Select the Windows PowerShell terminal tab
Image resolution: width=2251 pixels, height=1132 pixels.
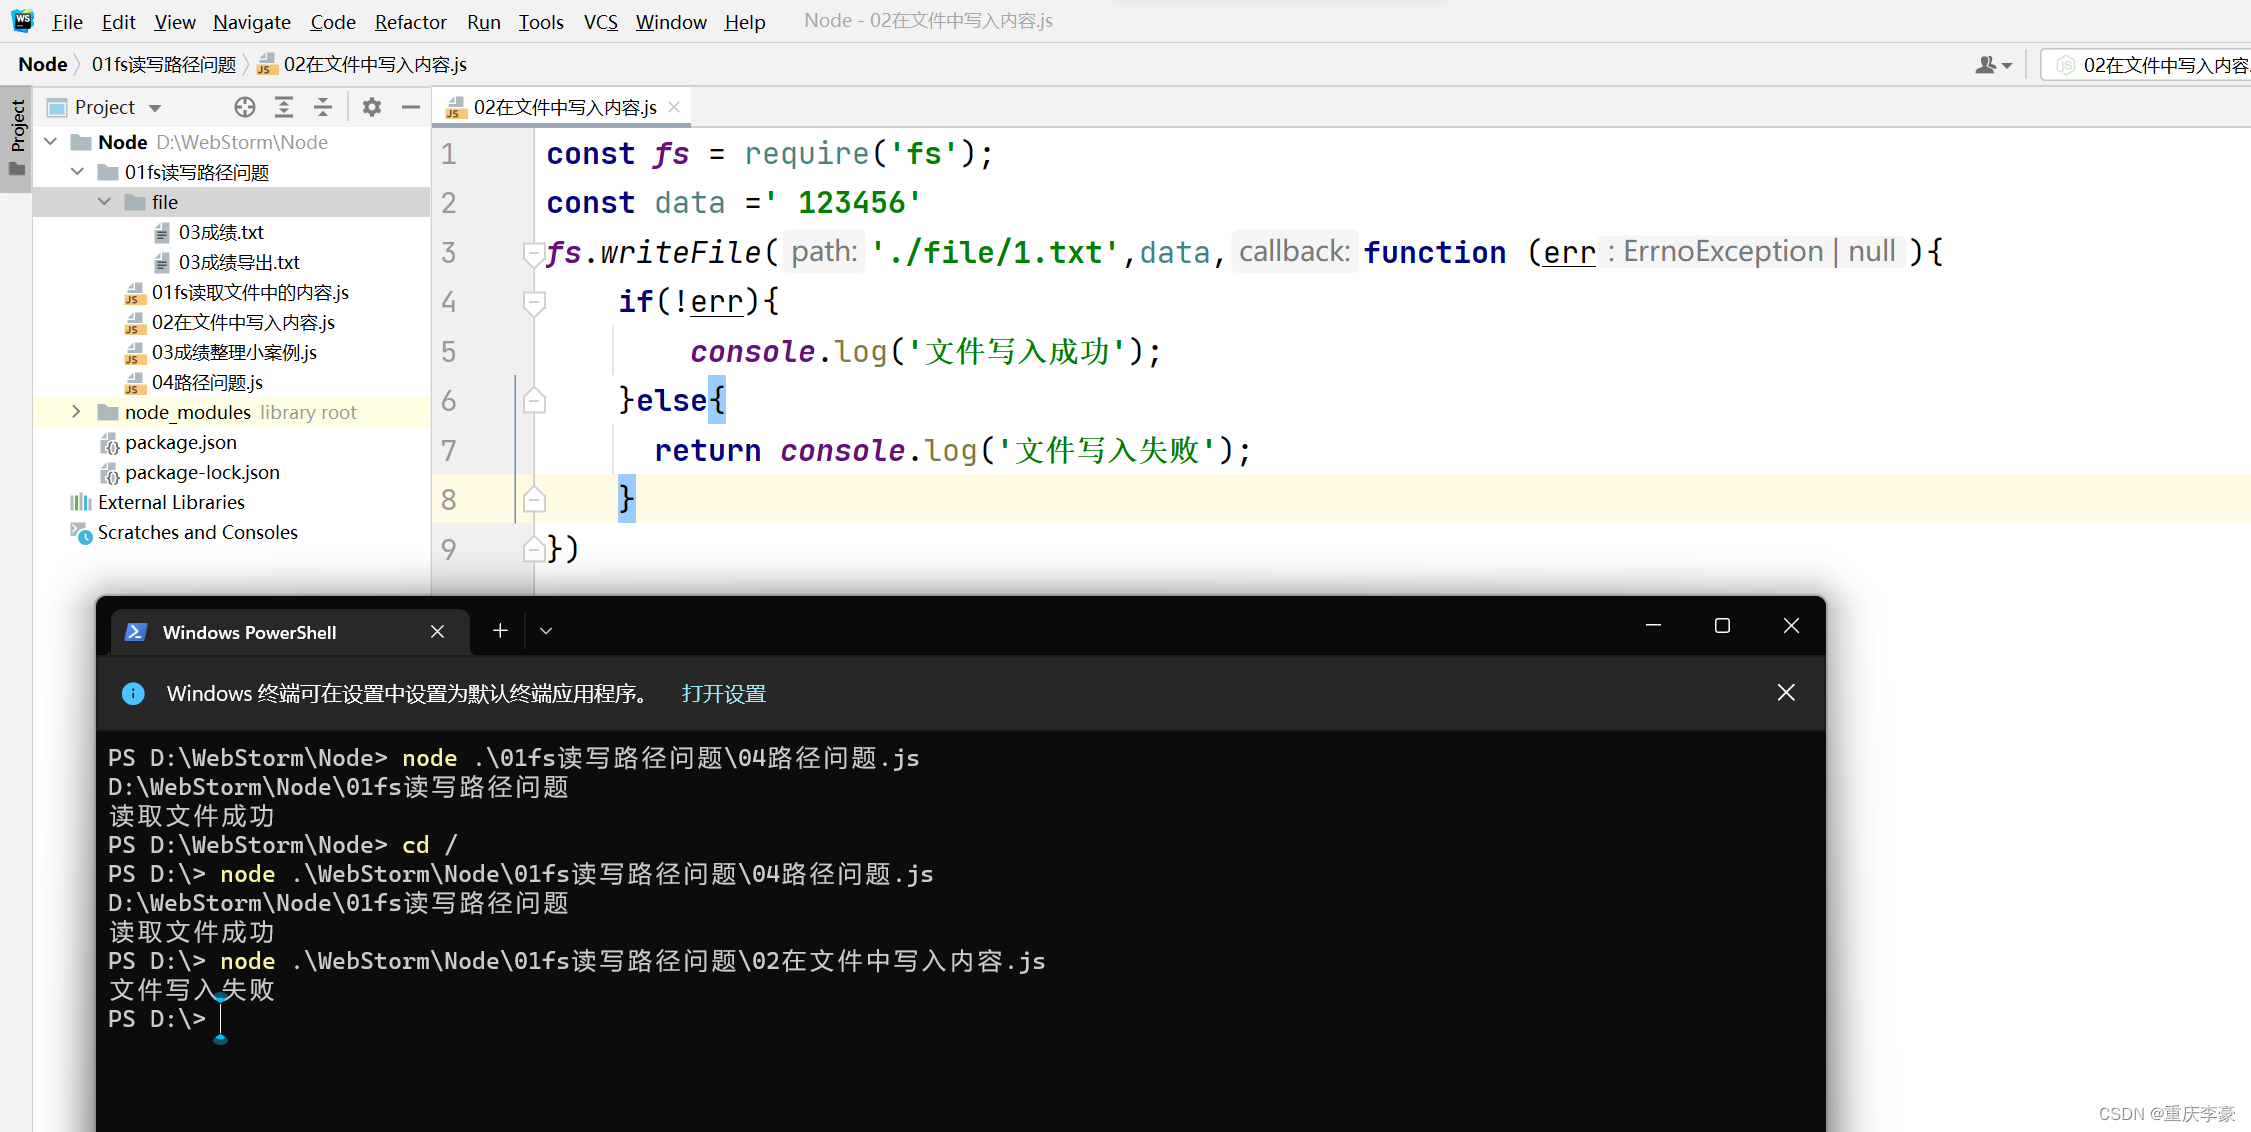click(x=290, y=632)
